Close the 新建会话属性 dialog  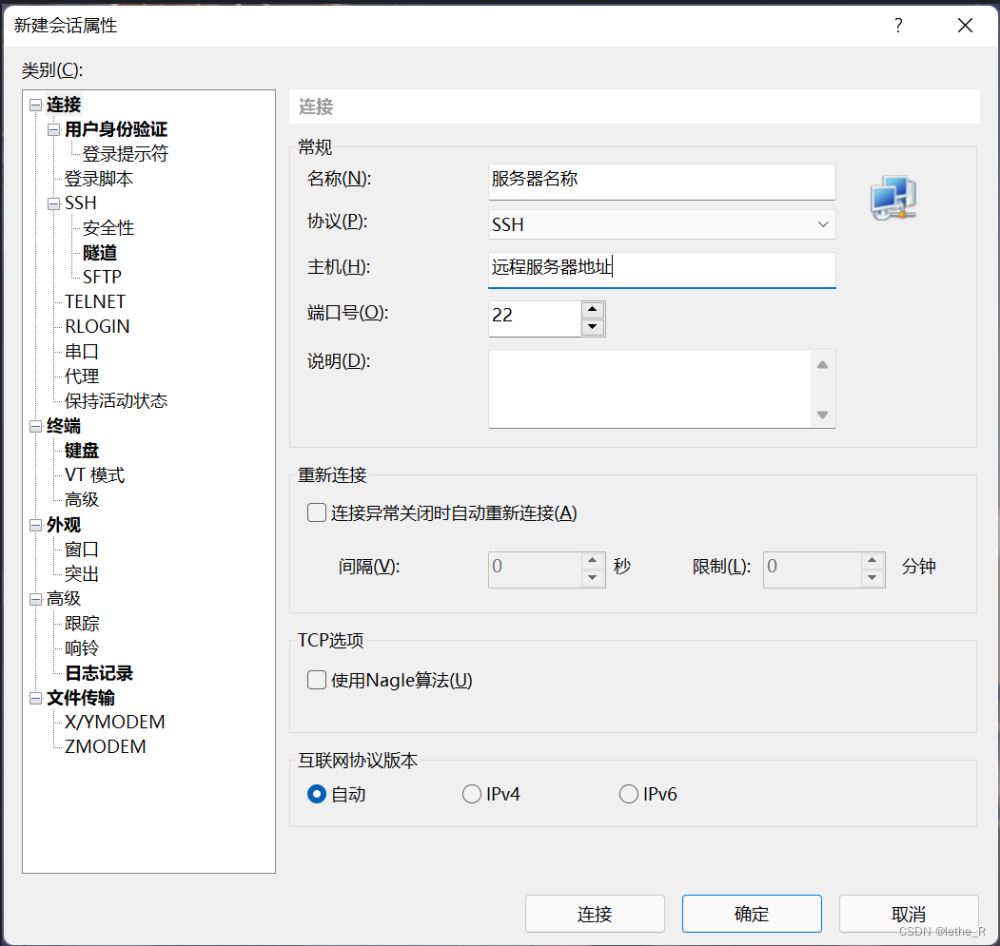point(965,26)
